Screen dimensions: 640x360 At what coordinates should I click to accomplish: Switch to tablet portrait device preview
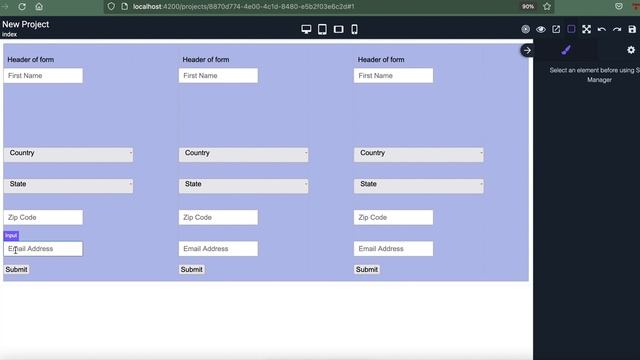pos(322,29)
